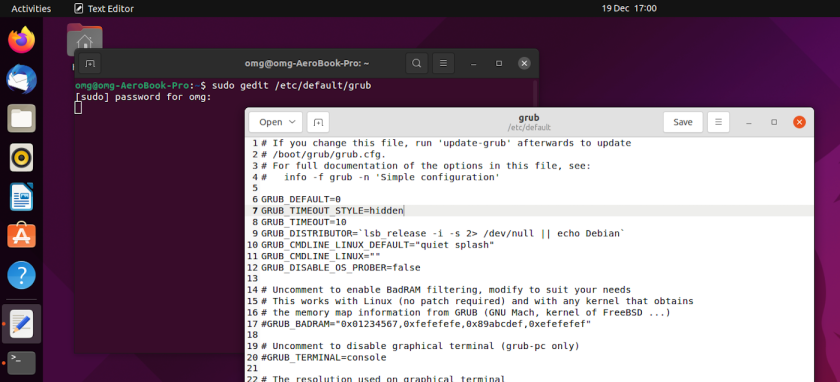Click 'For full documentation' comment line
This screenshot has width=840, height=382.
(x=426, y=166)
